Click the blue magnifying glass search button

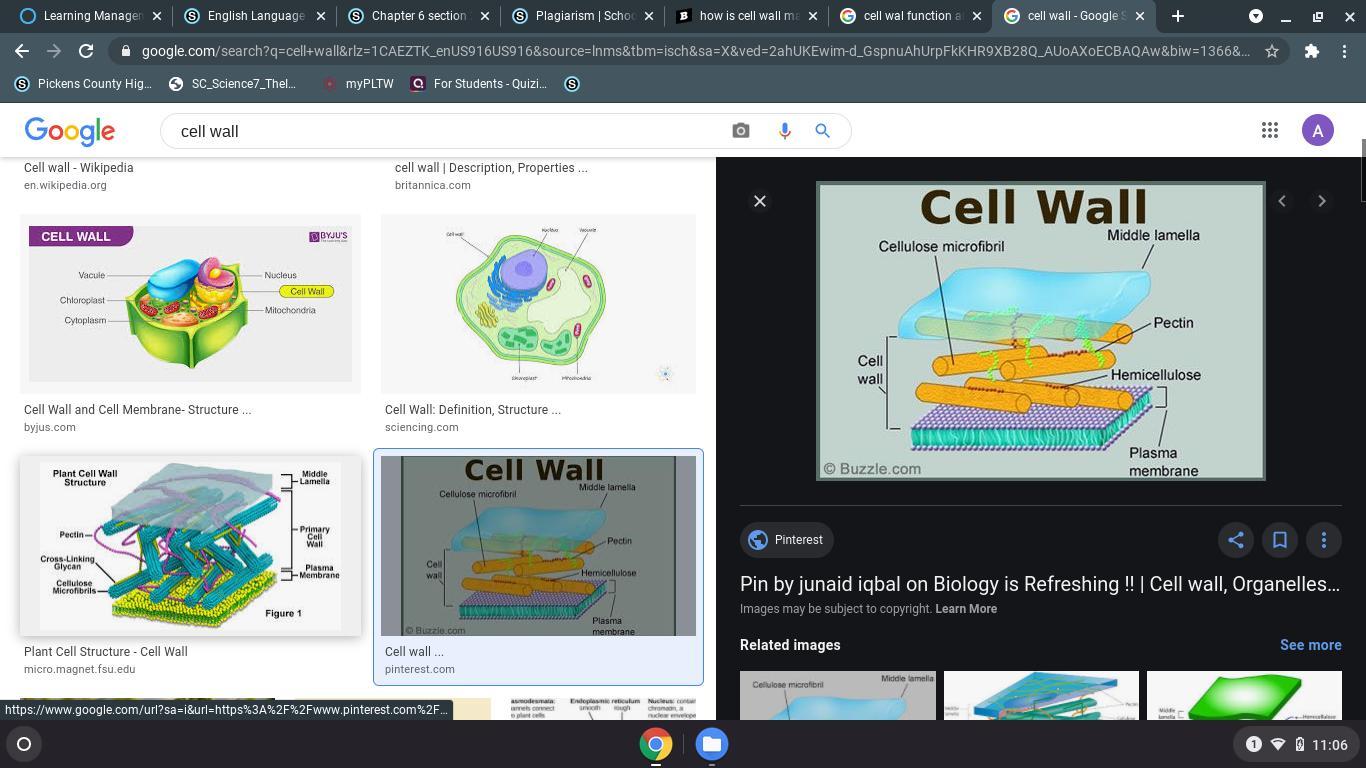coord(822,131)
